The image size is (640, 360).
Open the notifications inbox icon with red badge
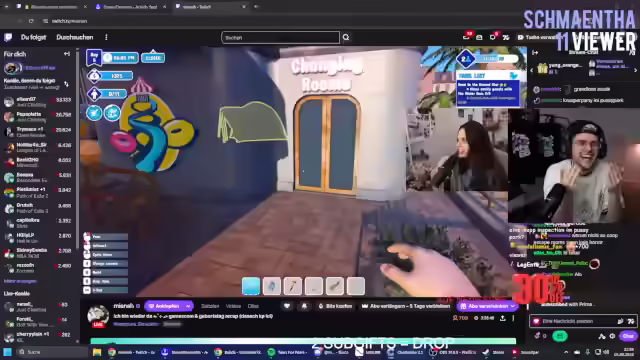click(x=467, y=37)
